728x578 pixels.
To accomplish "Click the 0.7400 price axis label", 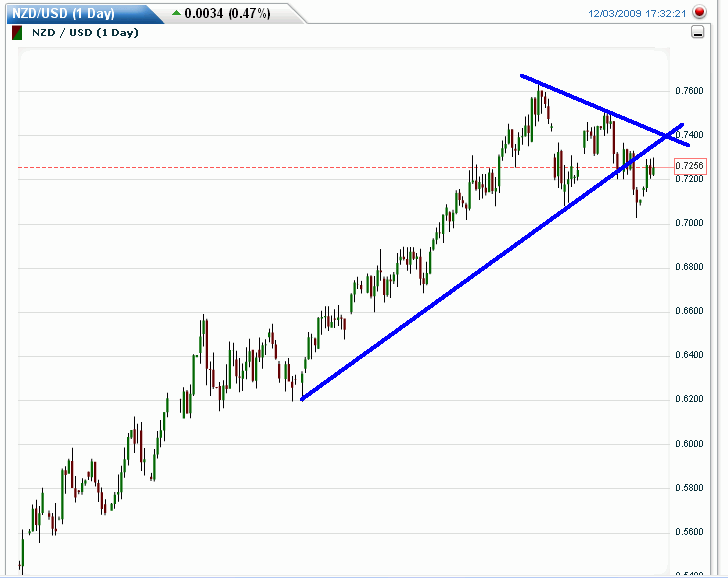I will point(689,135).
